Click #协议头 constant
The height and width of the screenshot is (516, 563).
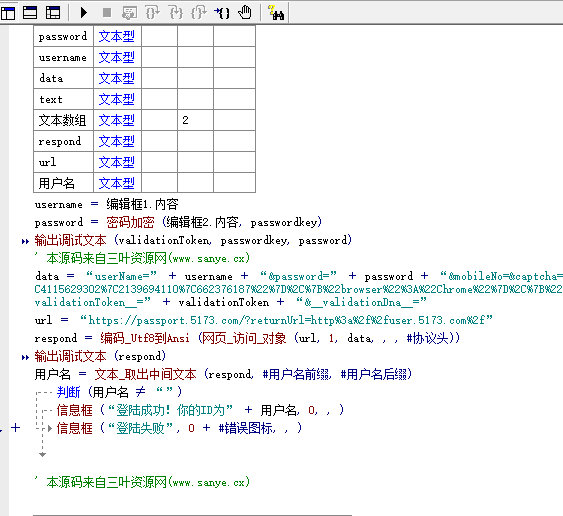[427, 338]
